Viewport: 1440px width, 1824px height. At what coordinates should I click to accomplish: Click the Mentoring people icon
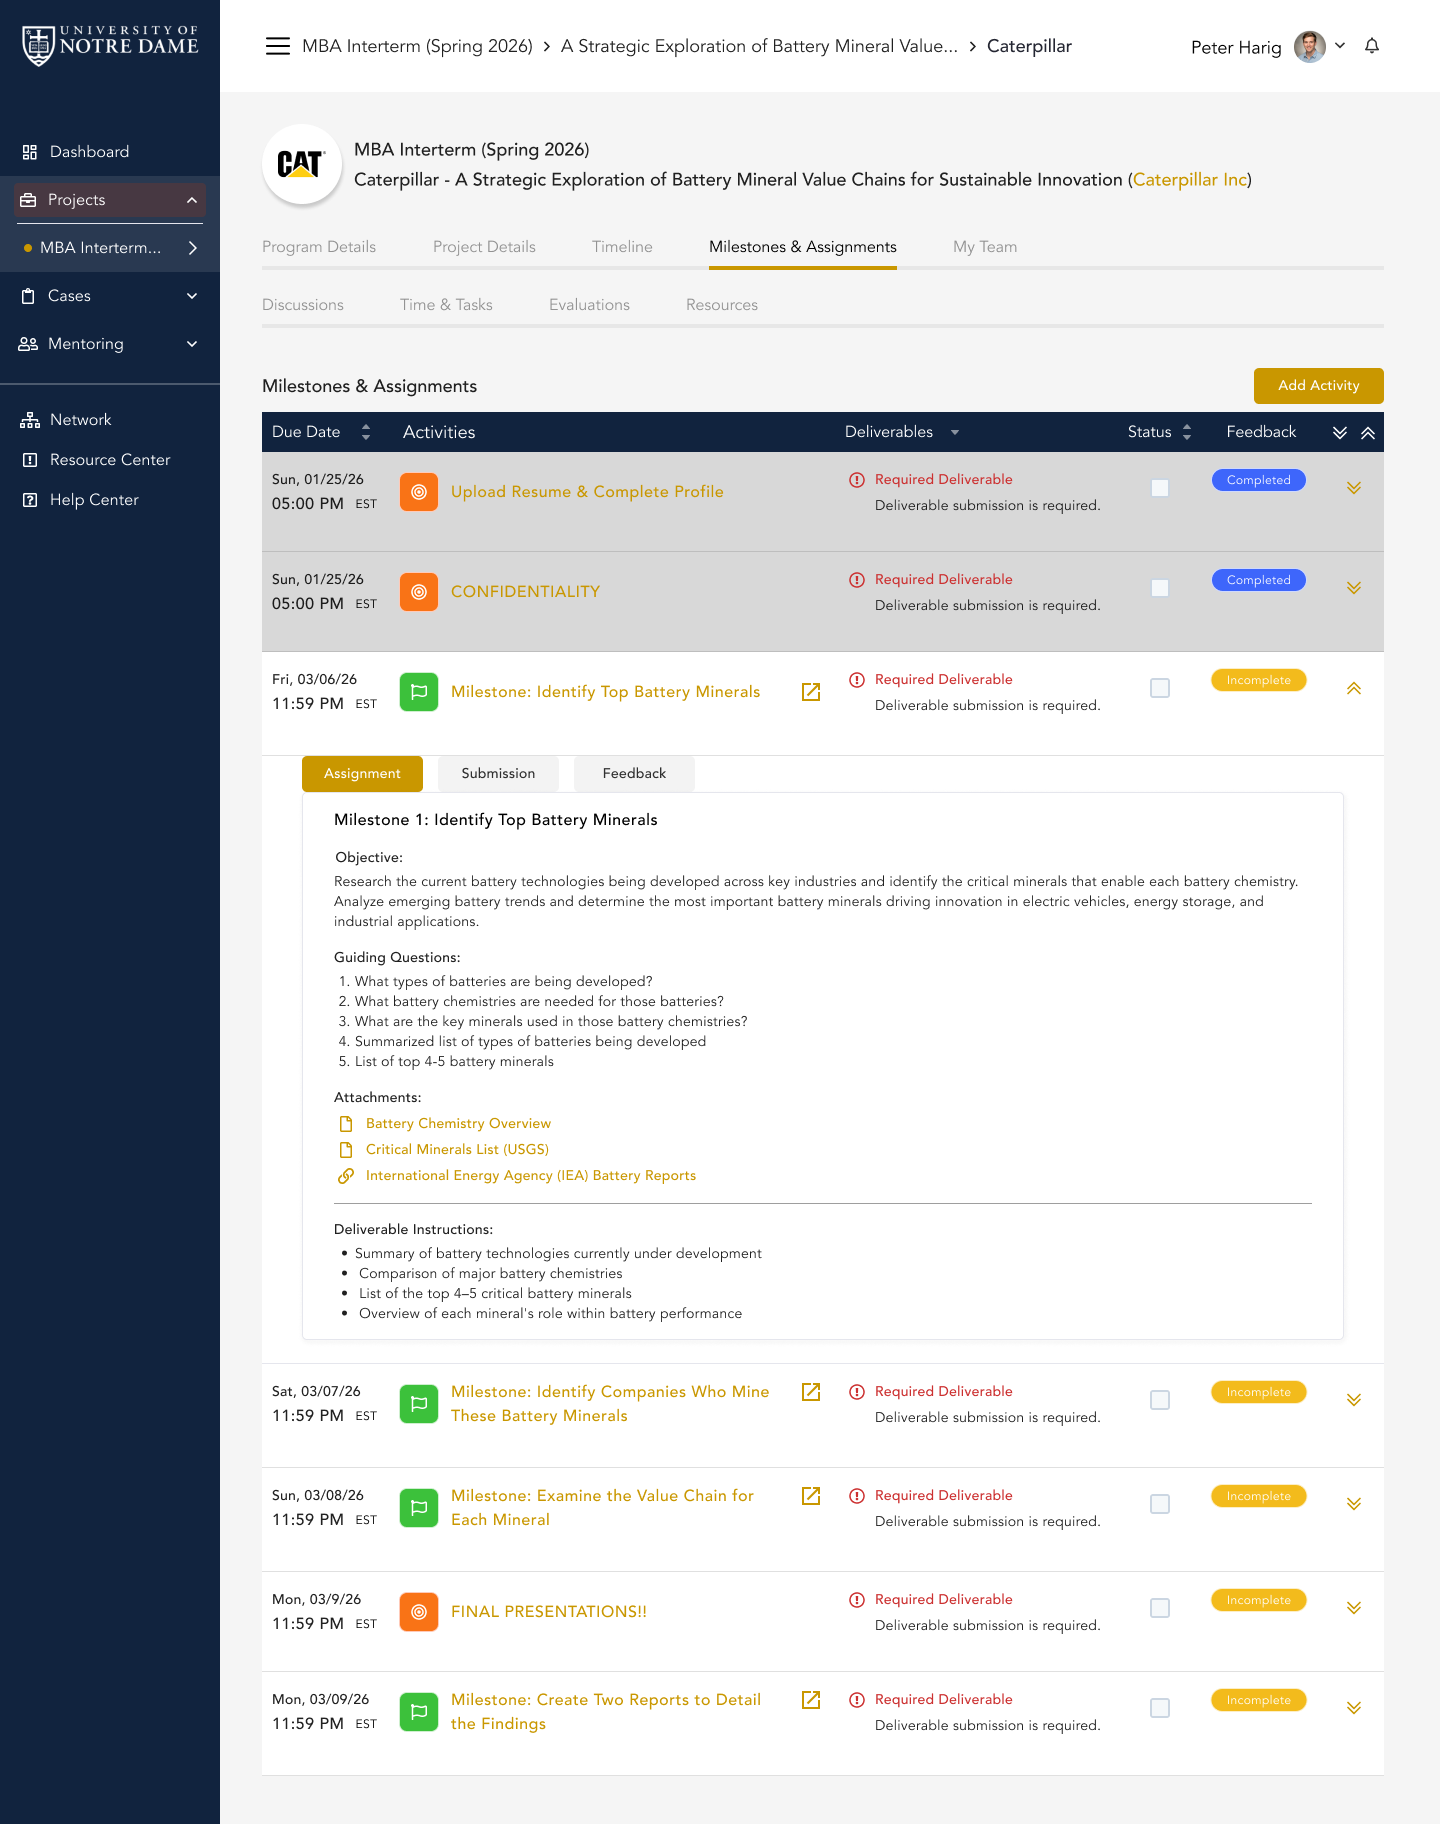(x=28, y=344)
